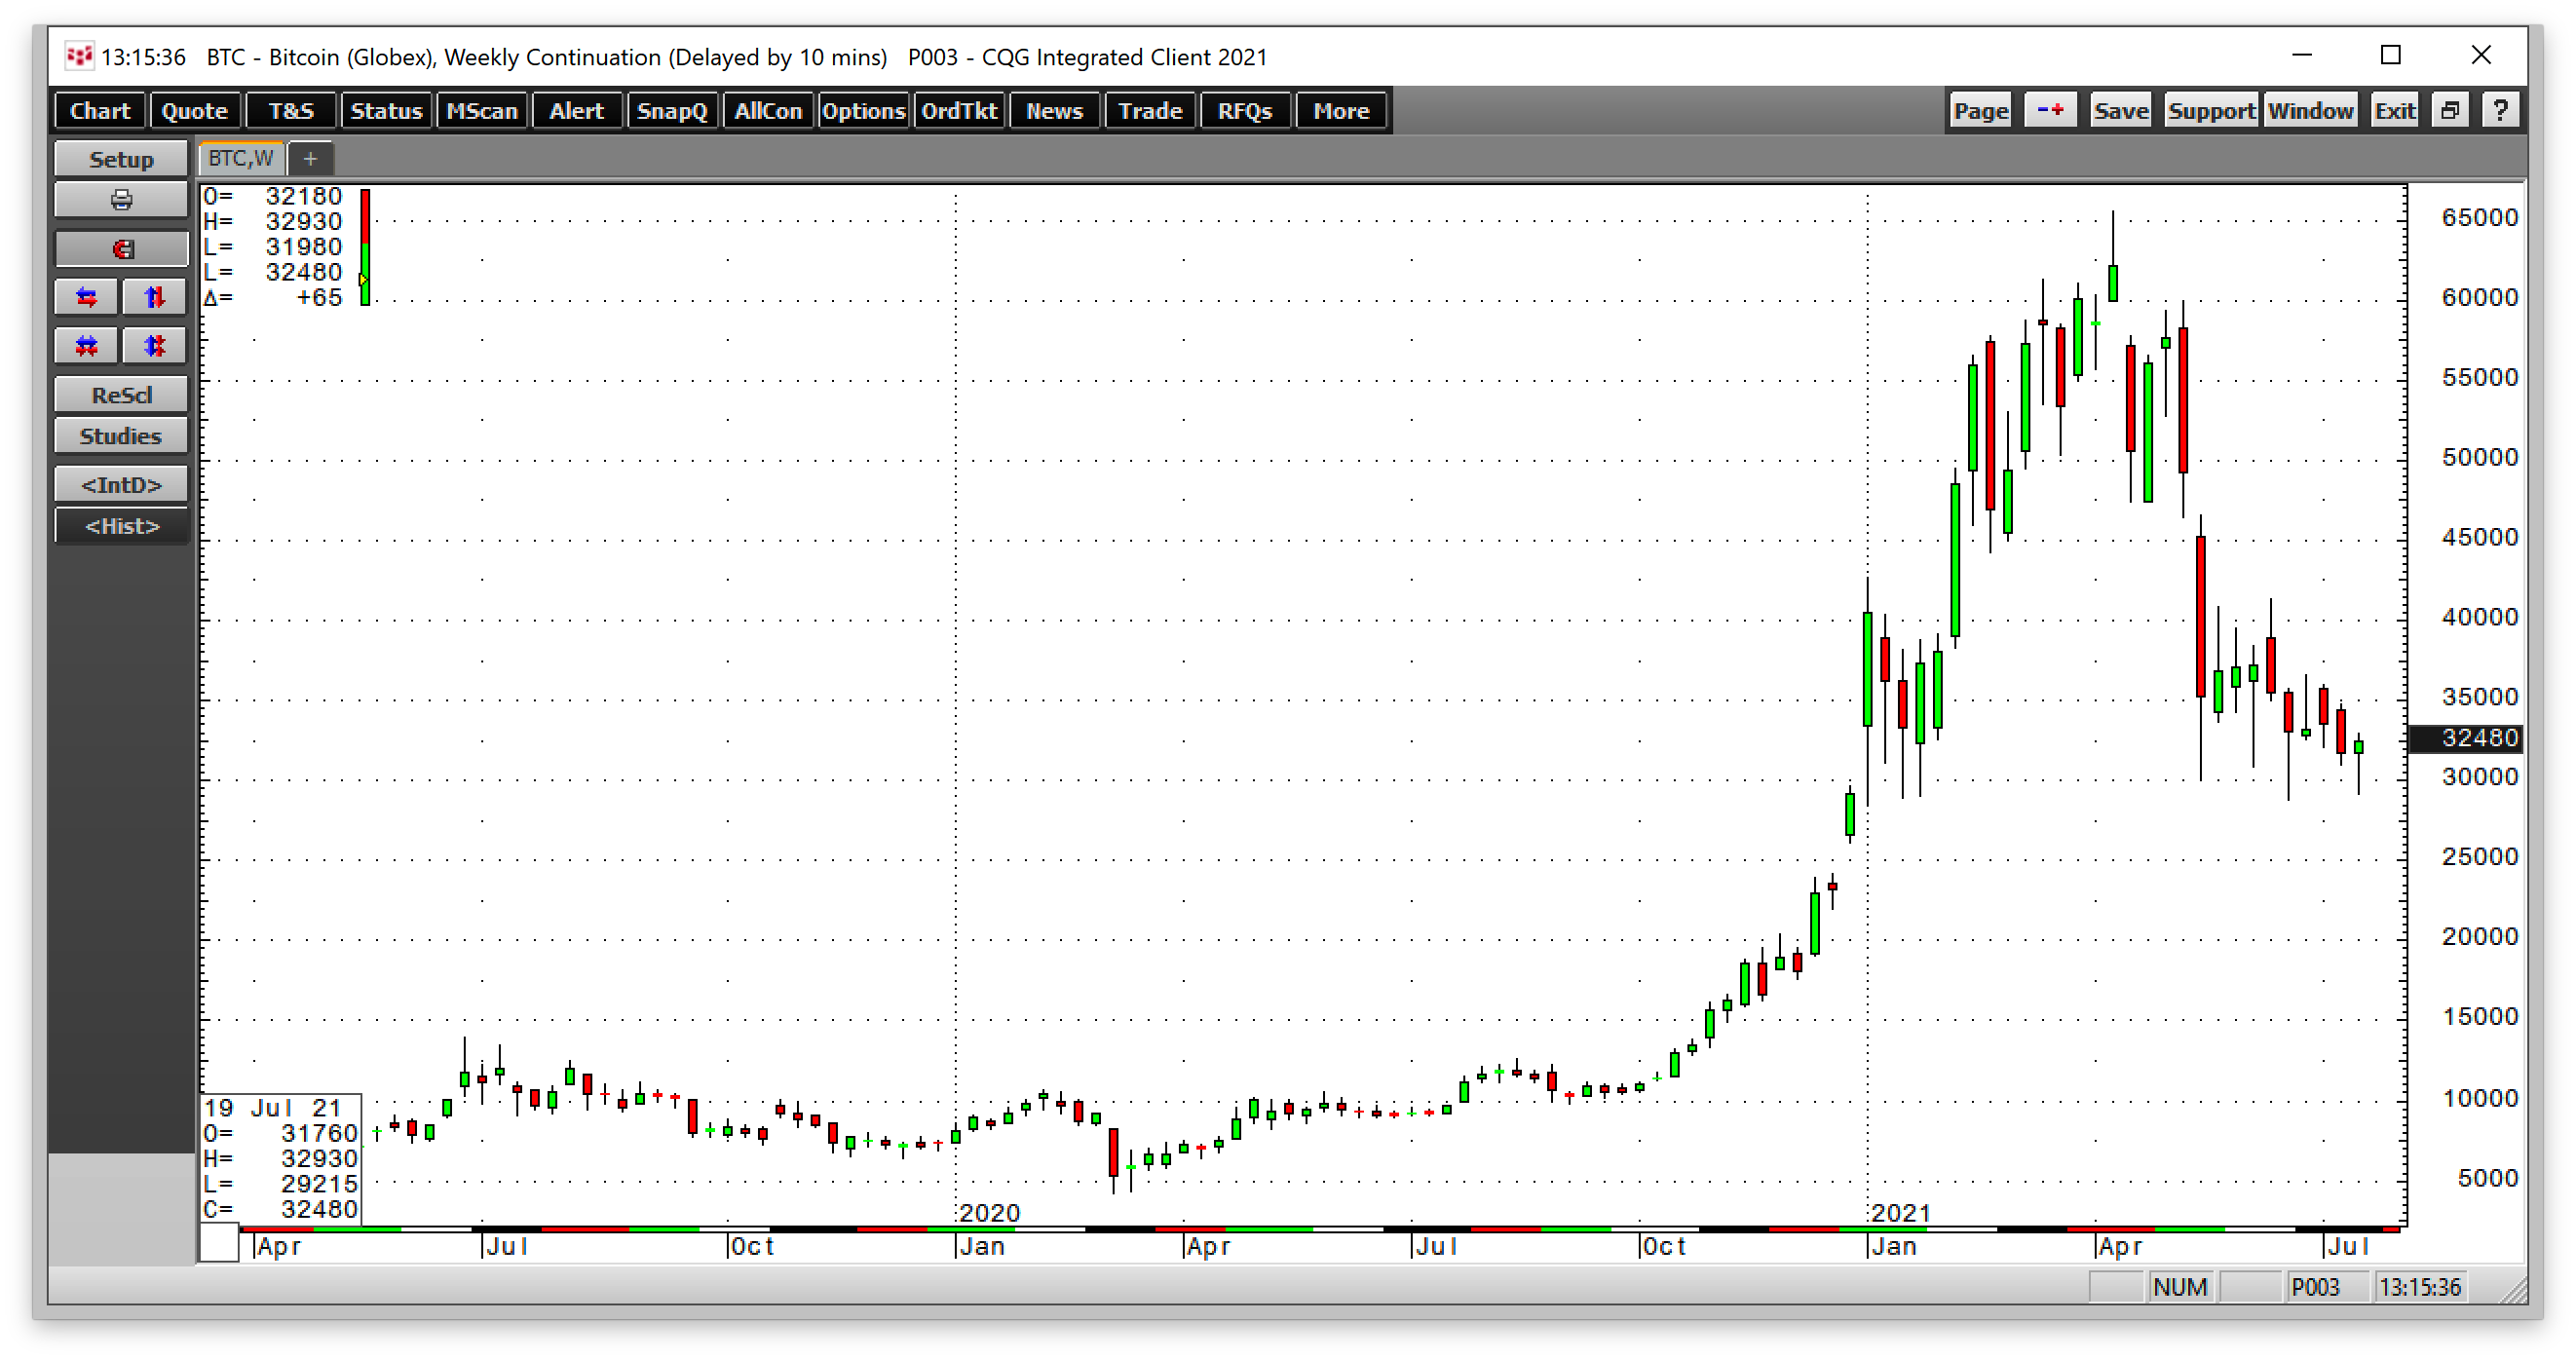Click the H= 32930 high value in date box
This screenshot has height=1360, width=2576.
(x=280, y=1158)
